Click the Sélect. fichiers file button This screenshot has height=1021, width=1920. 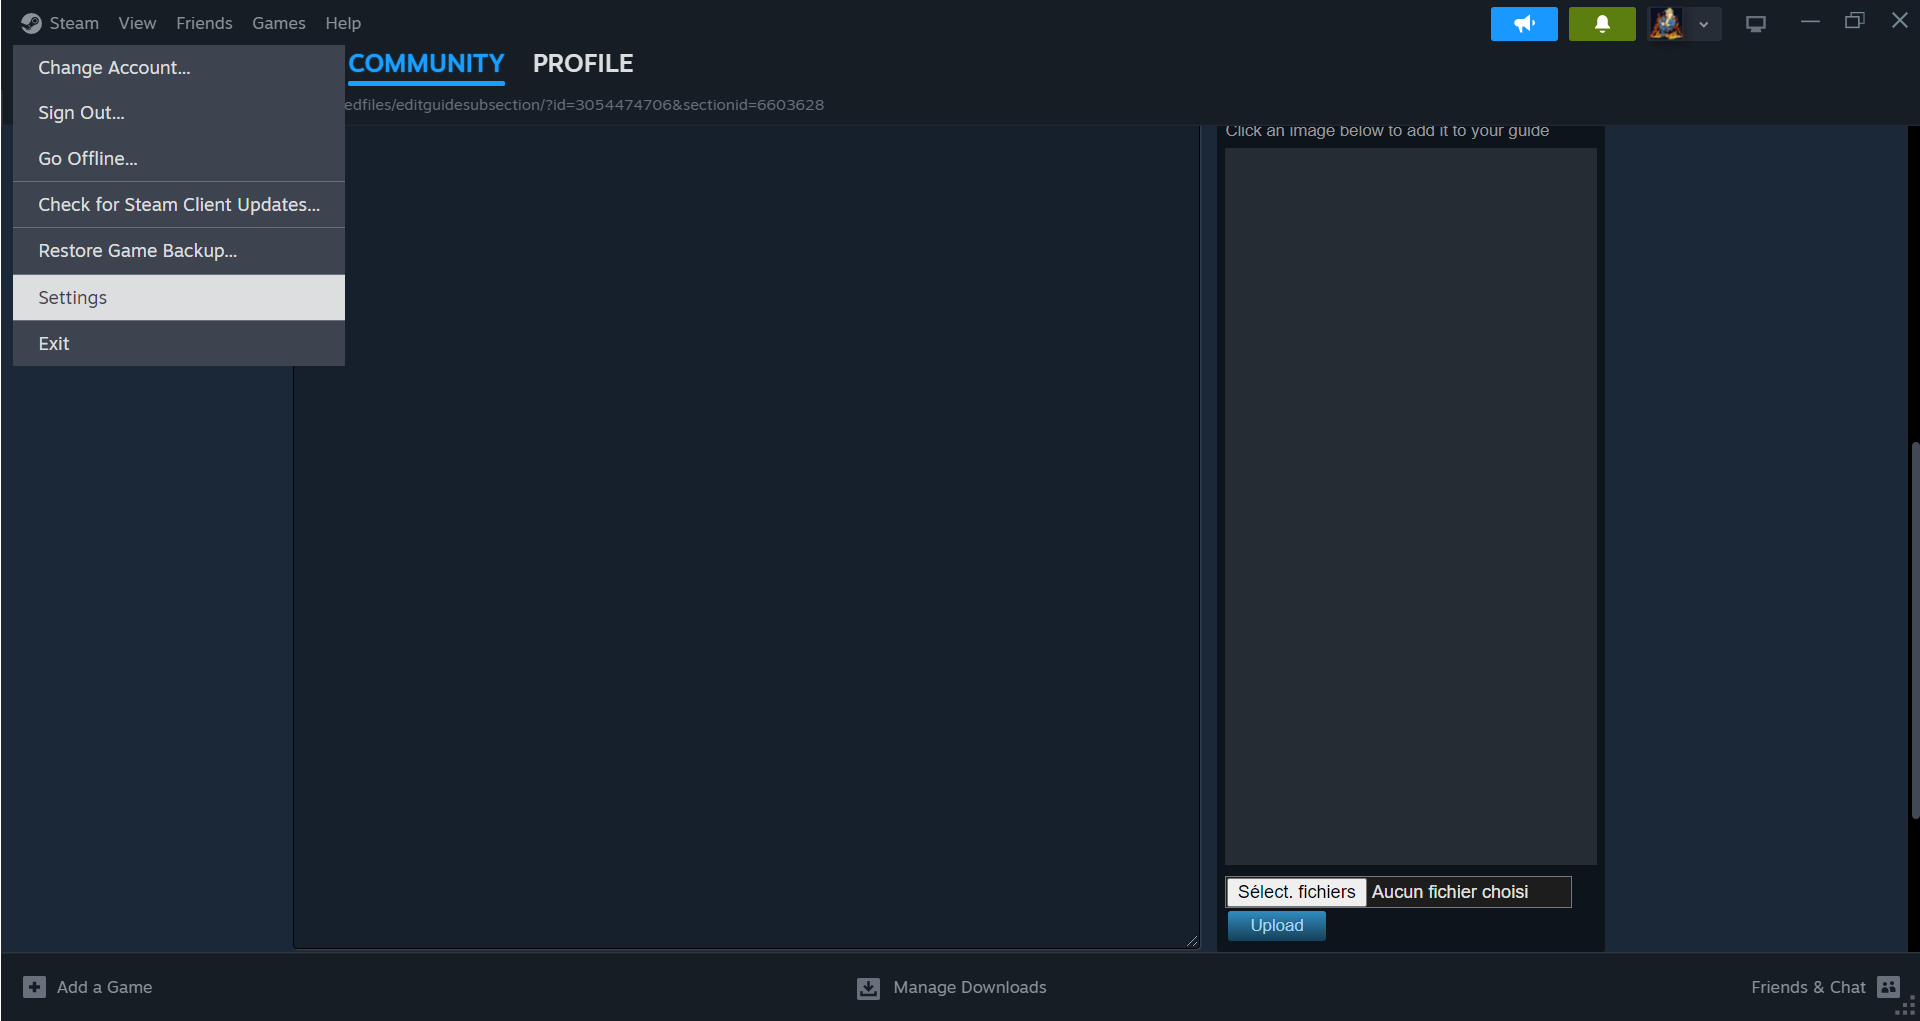pos(1296,892)
